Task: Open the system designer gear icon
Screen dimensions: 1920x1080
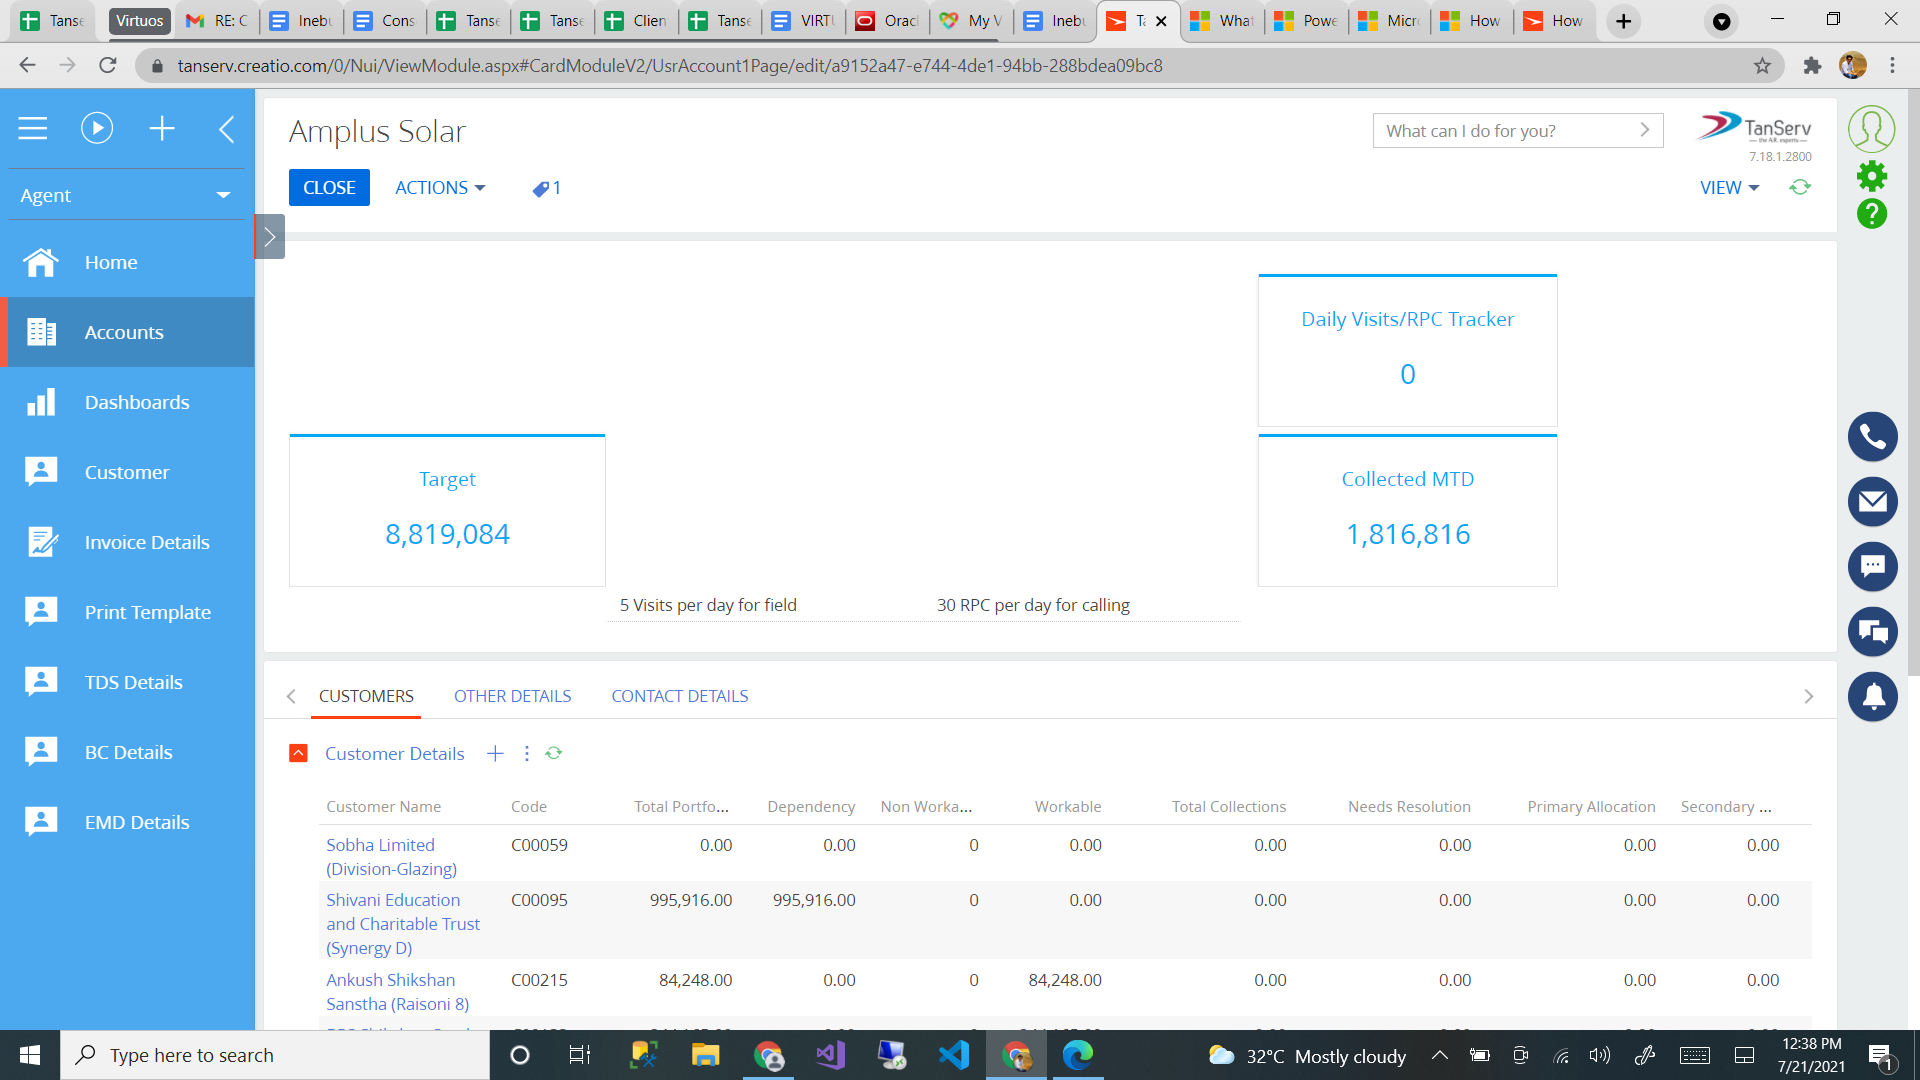Action: [x=1872, y=177]
